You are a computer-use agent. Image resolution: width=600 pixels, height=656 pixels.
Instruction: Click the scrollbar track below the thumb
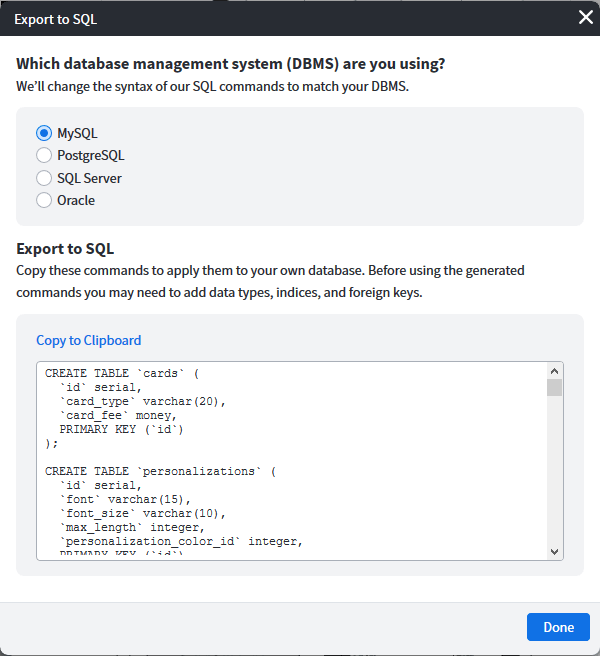tap(555, 470)
